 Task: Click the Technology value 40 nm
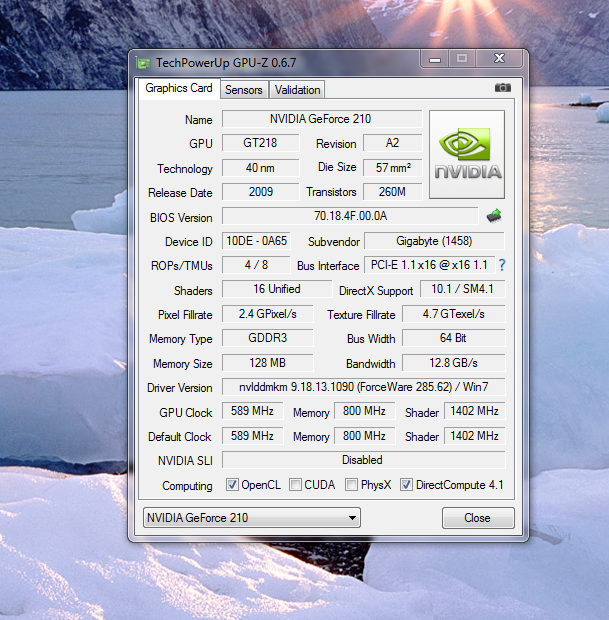click(260, 168)
